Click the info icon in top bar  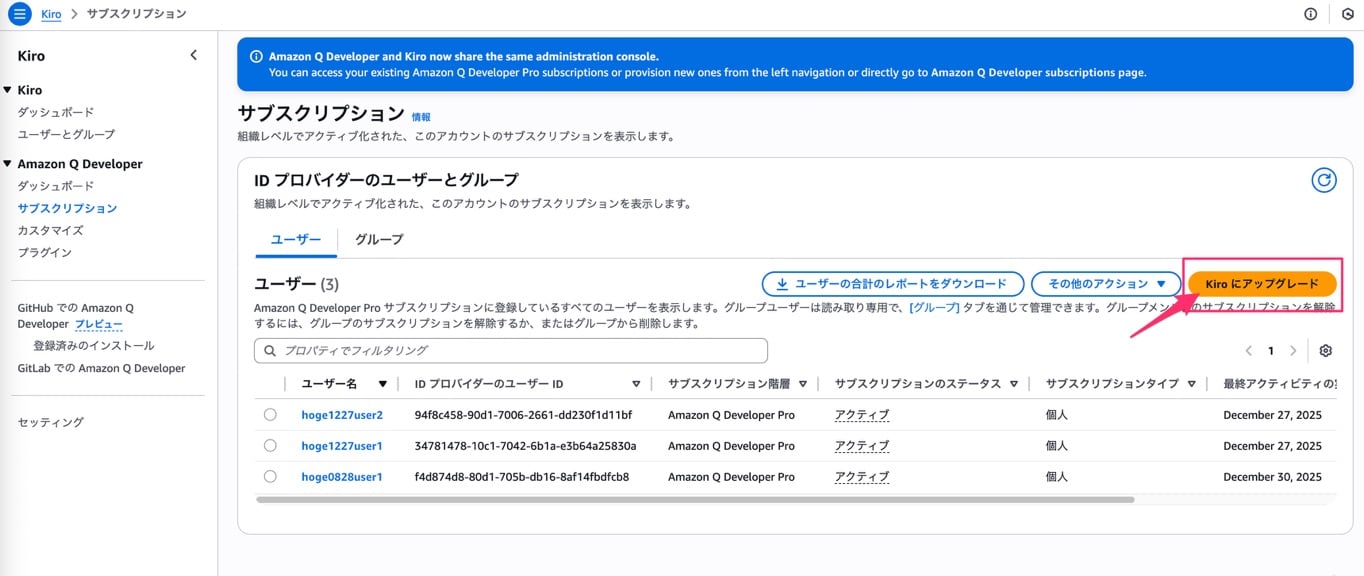click(1311, 14)
